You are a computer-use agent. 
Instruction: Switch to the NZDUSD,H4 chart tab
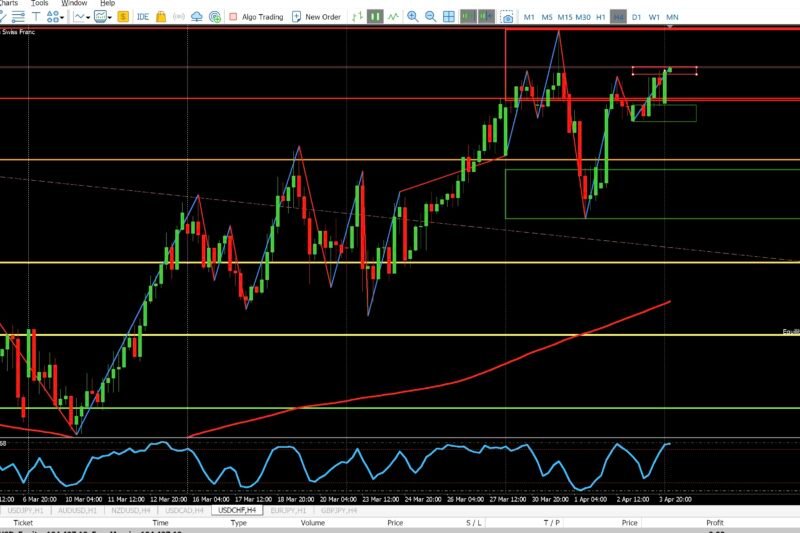coord(131,510)
